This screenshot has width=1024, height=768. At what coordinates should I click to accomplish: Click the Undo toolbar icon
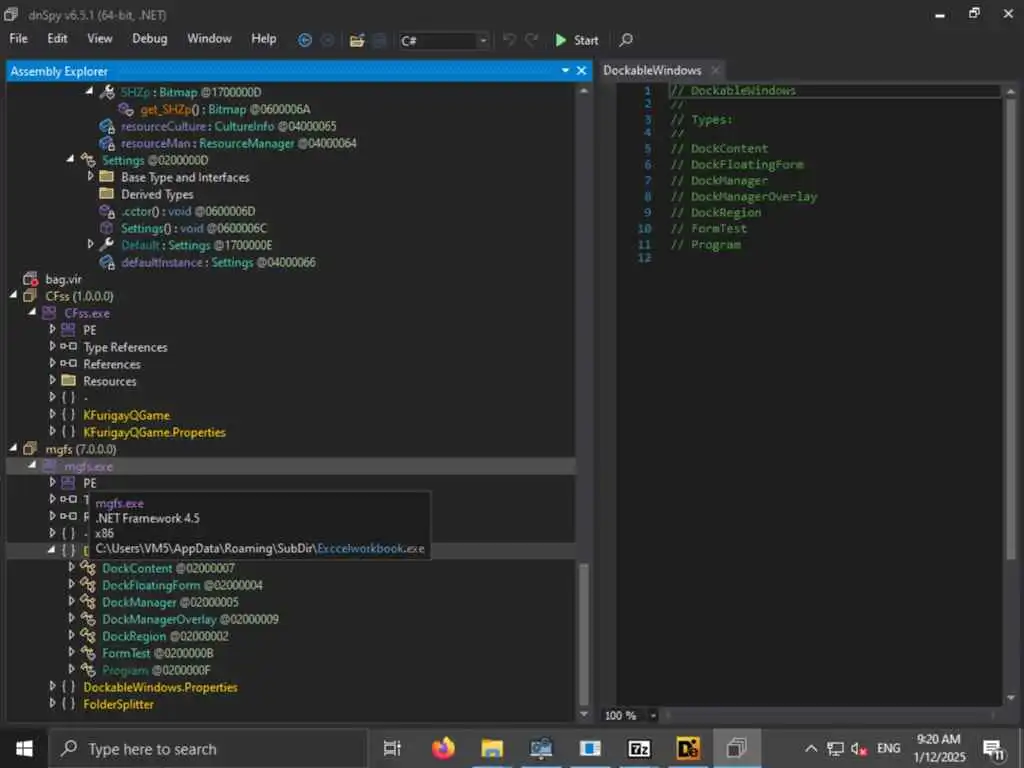coord(509,40)
